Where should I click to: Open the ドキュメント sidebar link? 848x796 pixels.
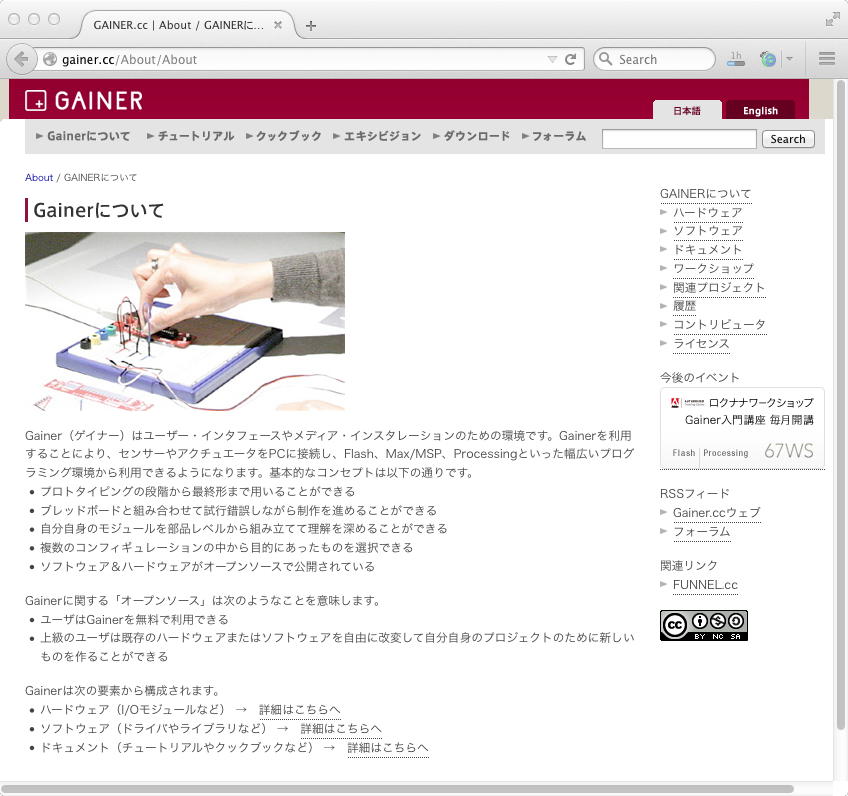coord(707,250)
